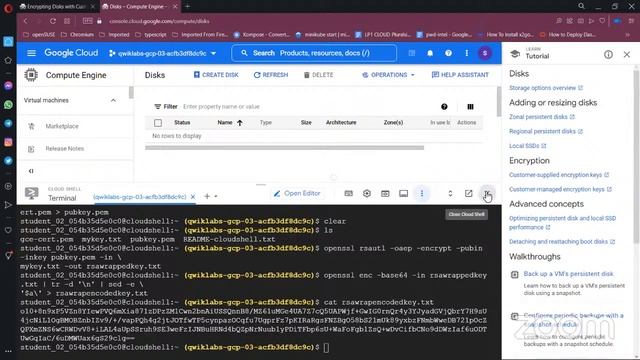Image resolution: width=640 pixels, height=360 pixels.
Task: Open the purple account avatar
Action: click(485, 53)
